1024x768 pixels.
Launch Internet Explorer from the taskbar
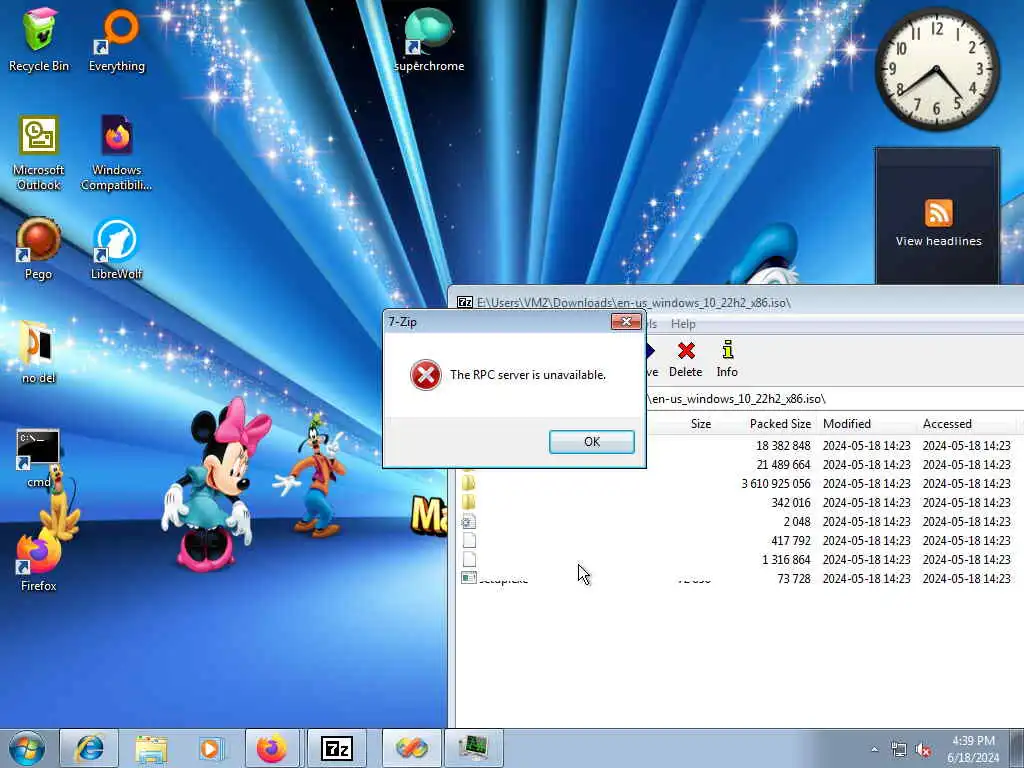pyautogui.click(x=89, y=748)
